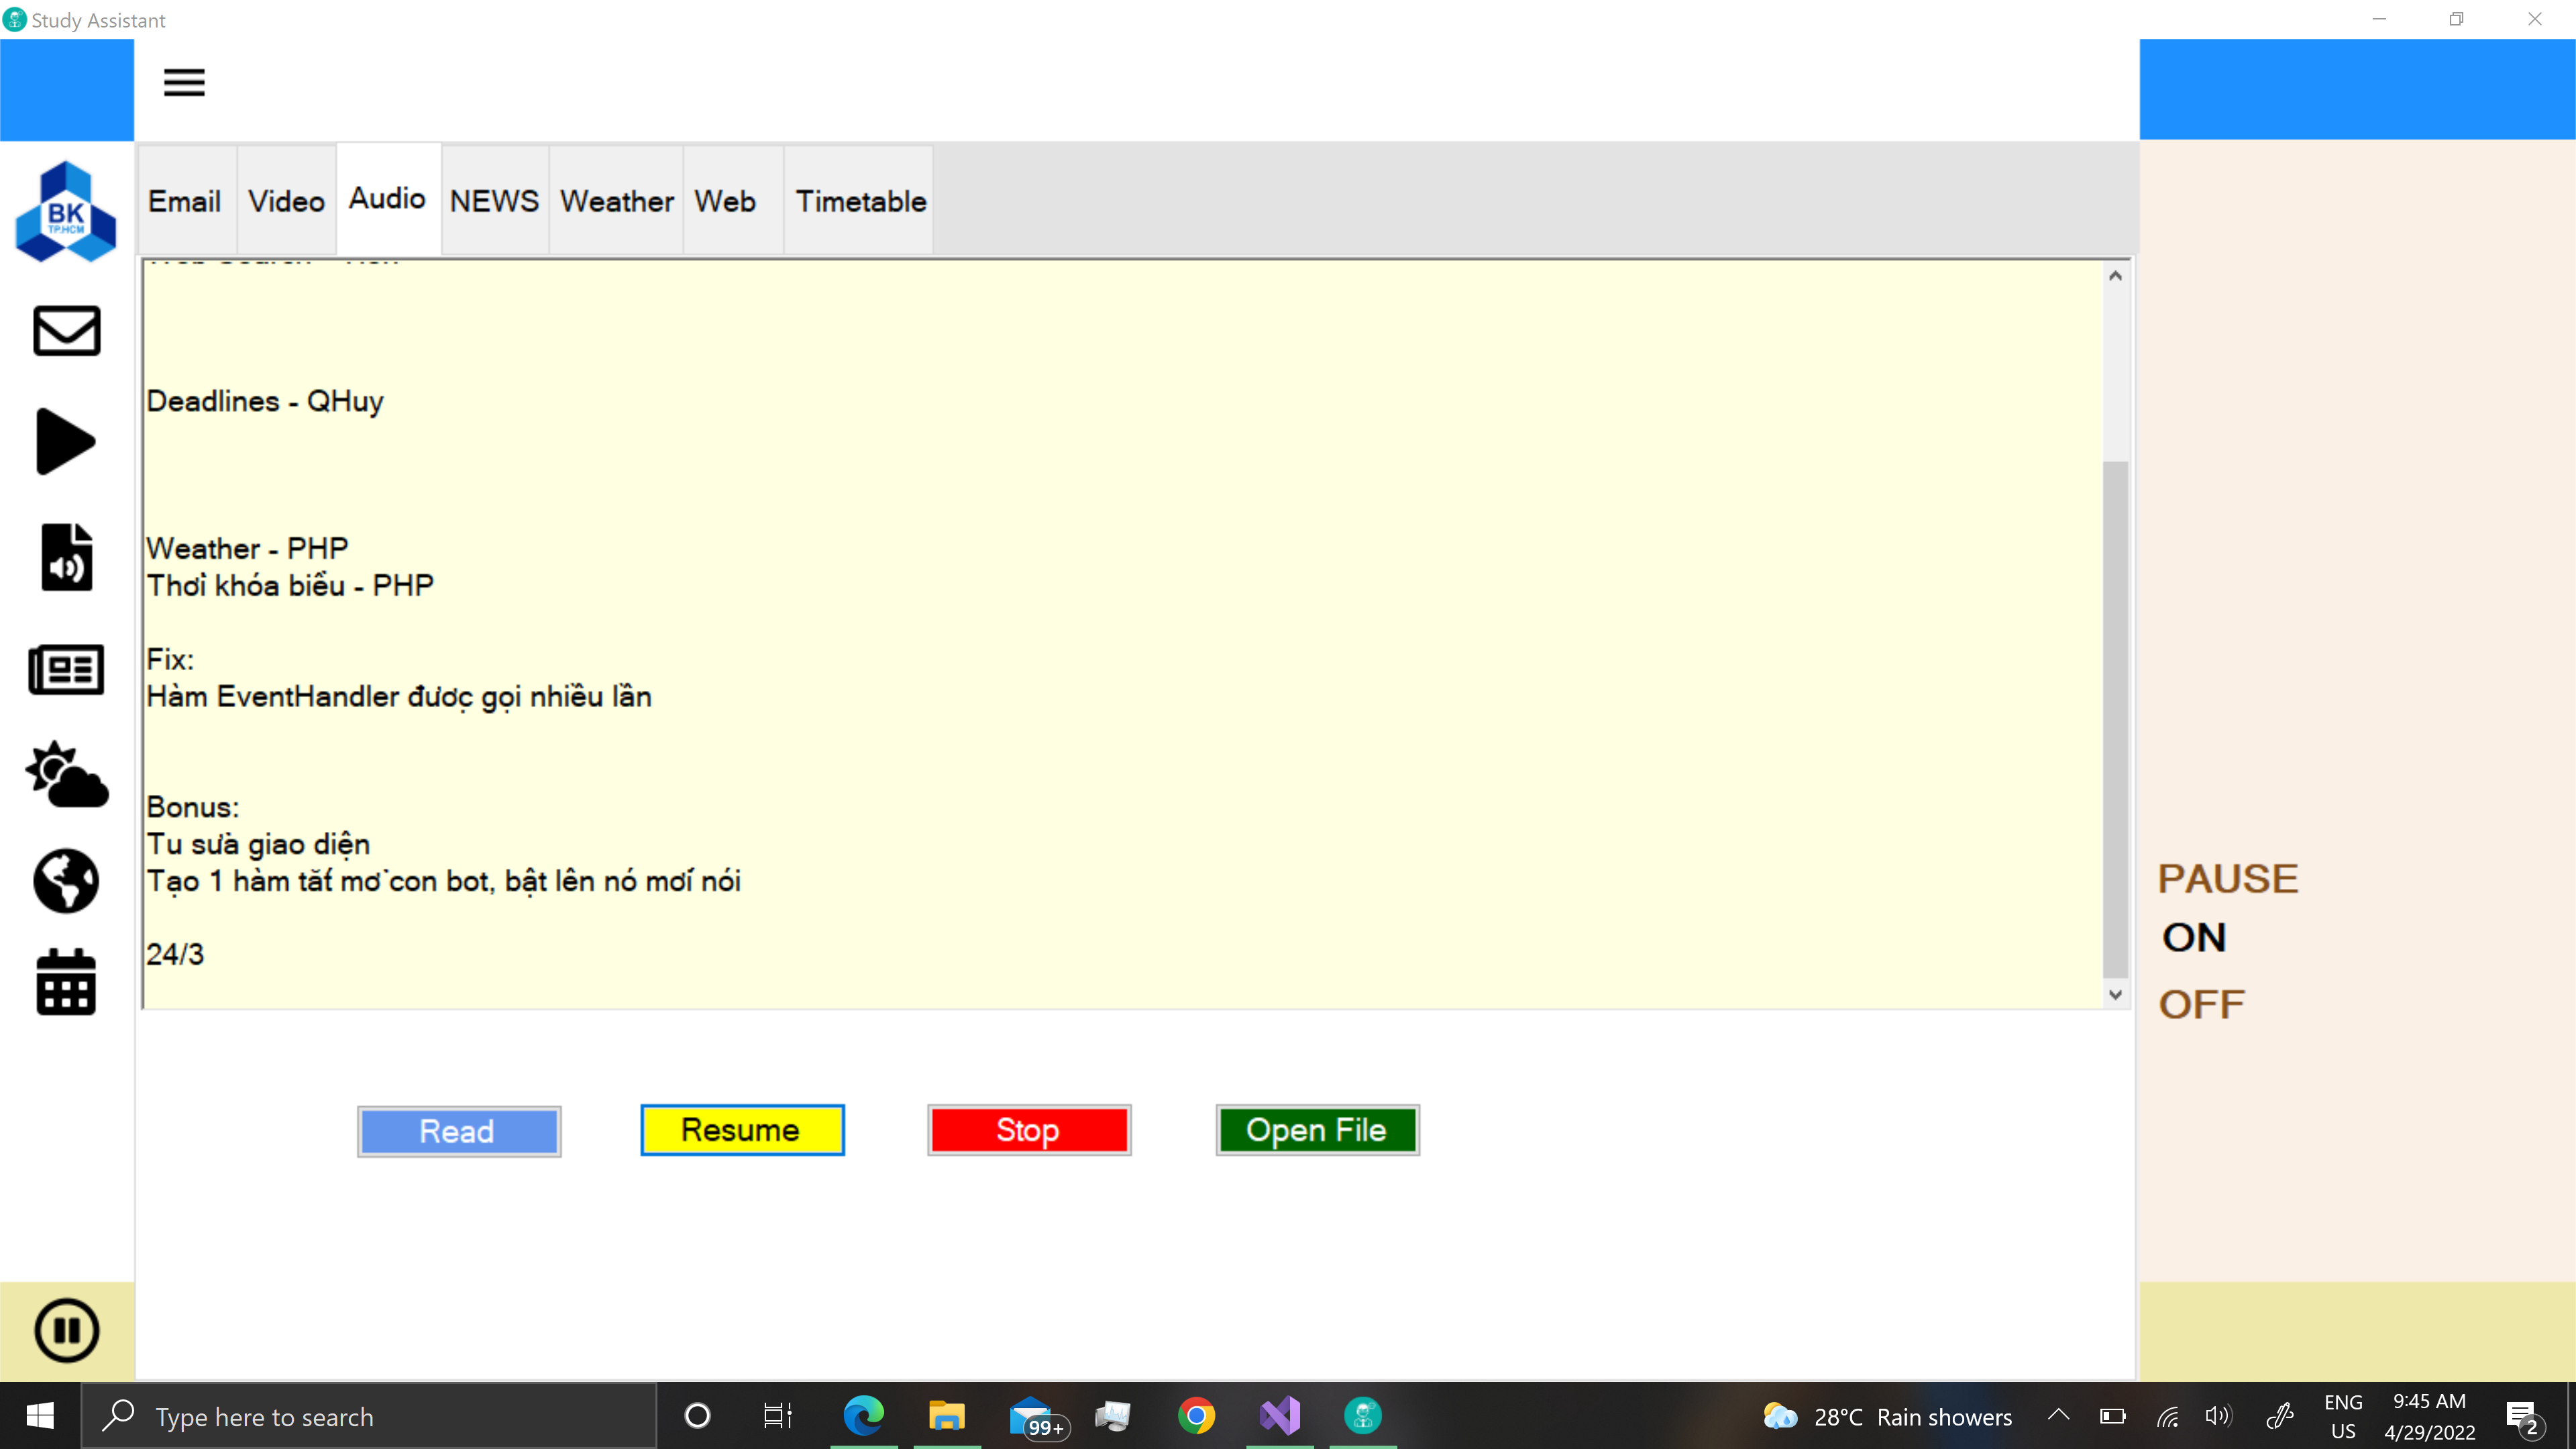Switch to the Timetable tab
Image resolution: width=2576 pixels, height=1449 pixels.
coord(860,201)
